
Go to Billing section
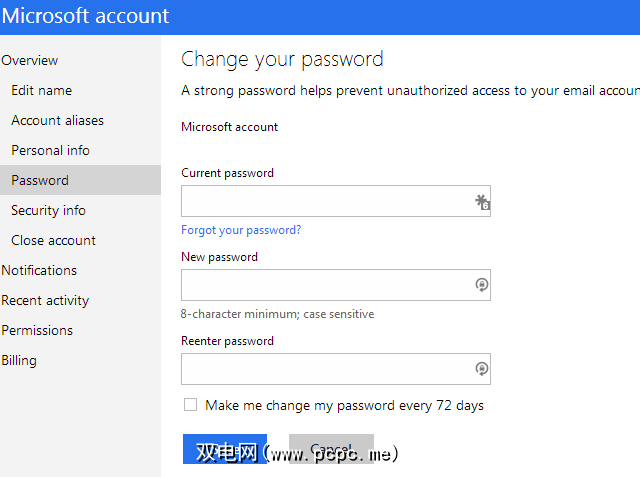[x=19, y=360]
